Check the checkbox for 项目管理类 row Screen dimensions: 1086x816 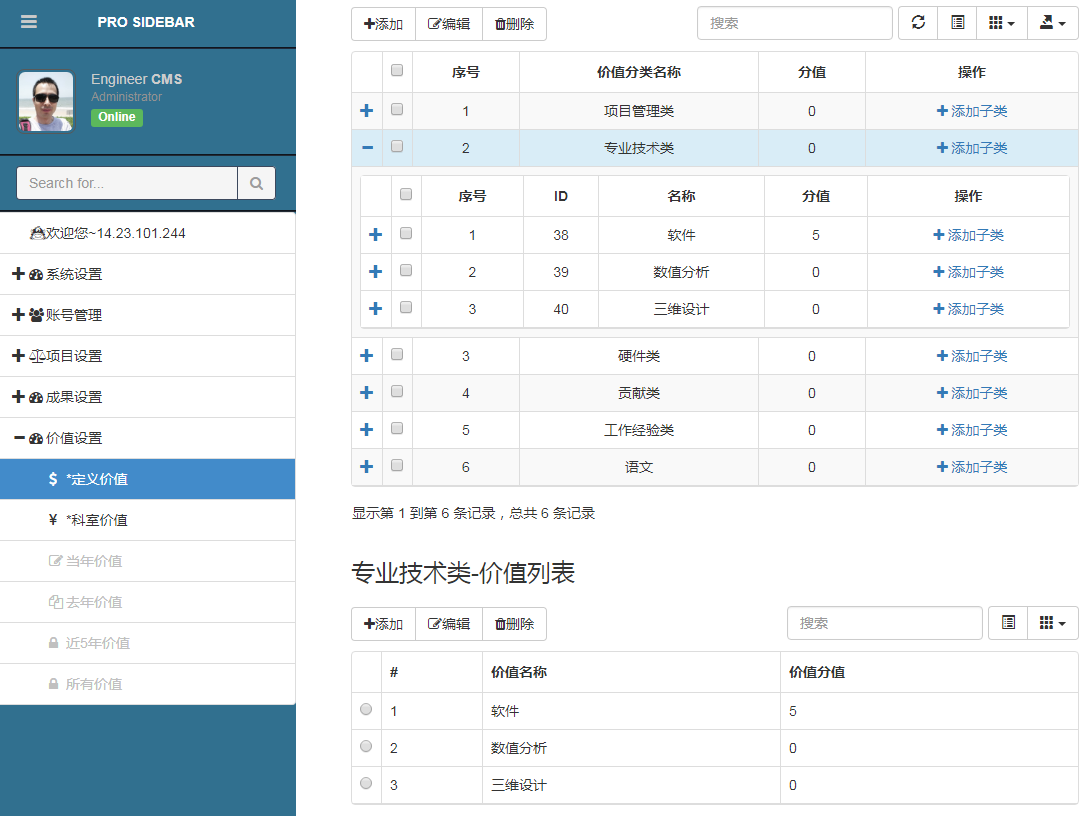coord(397,109)
